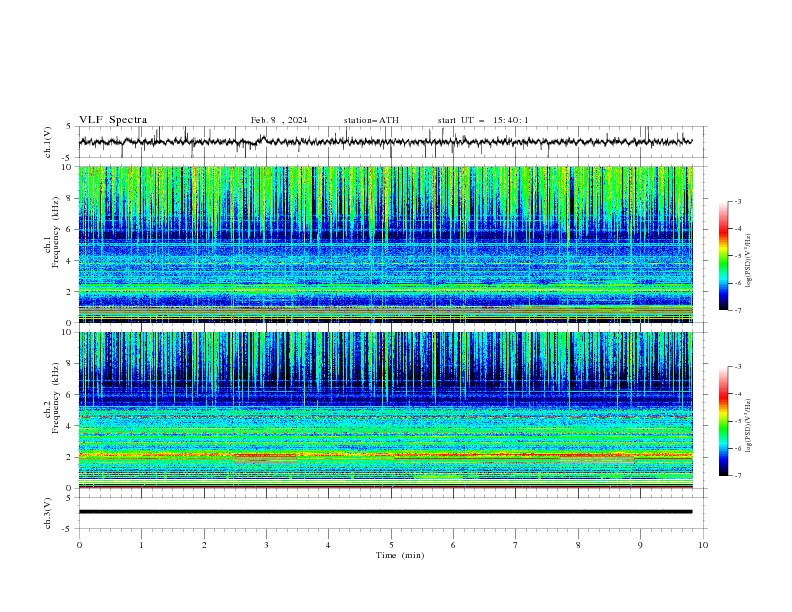The height and width of the screenshot is (612, 792).
Task: Select the date text "Feb. 8 , 2024"
Action: coord(279,120)
